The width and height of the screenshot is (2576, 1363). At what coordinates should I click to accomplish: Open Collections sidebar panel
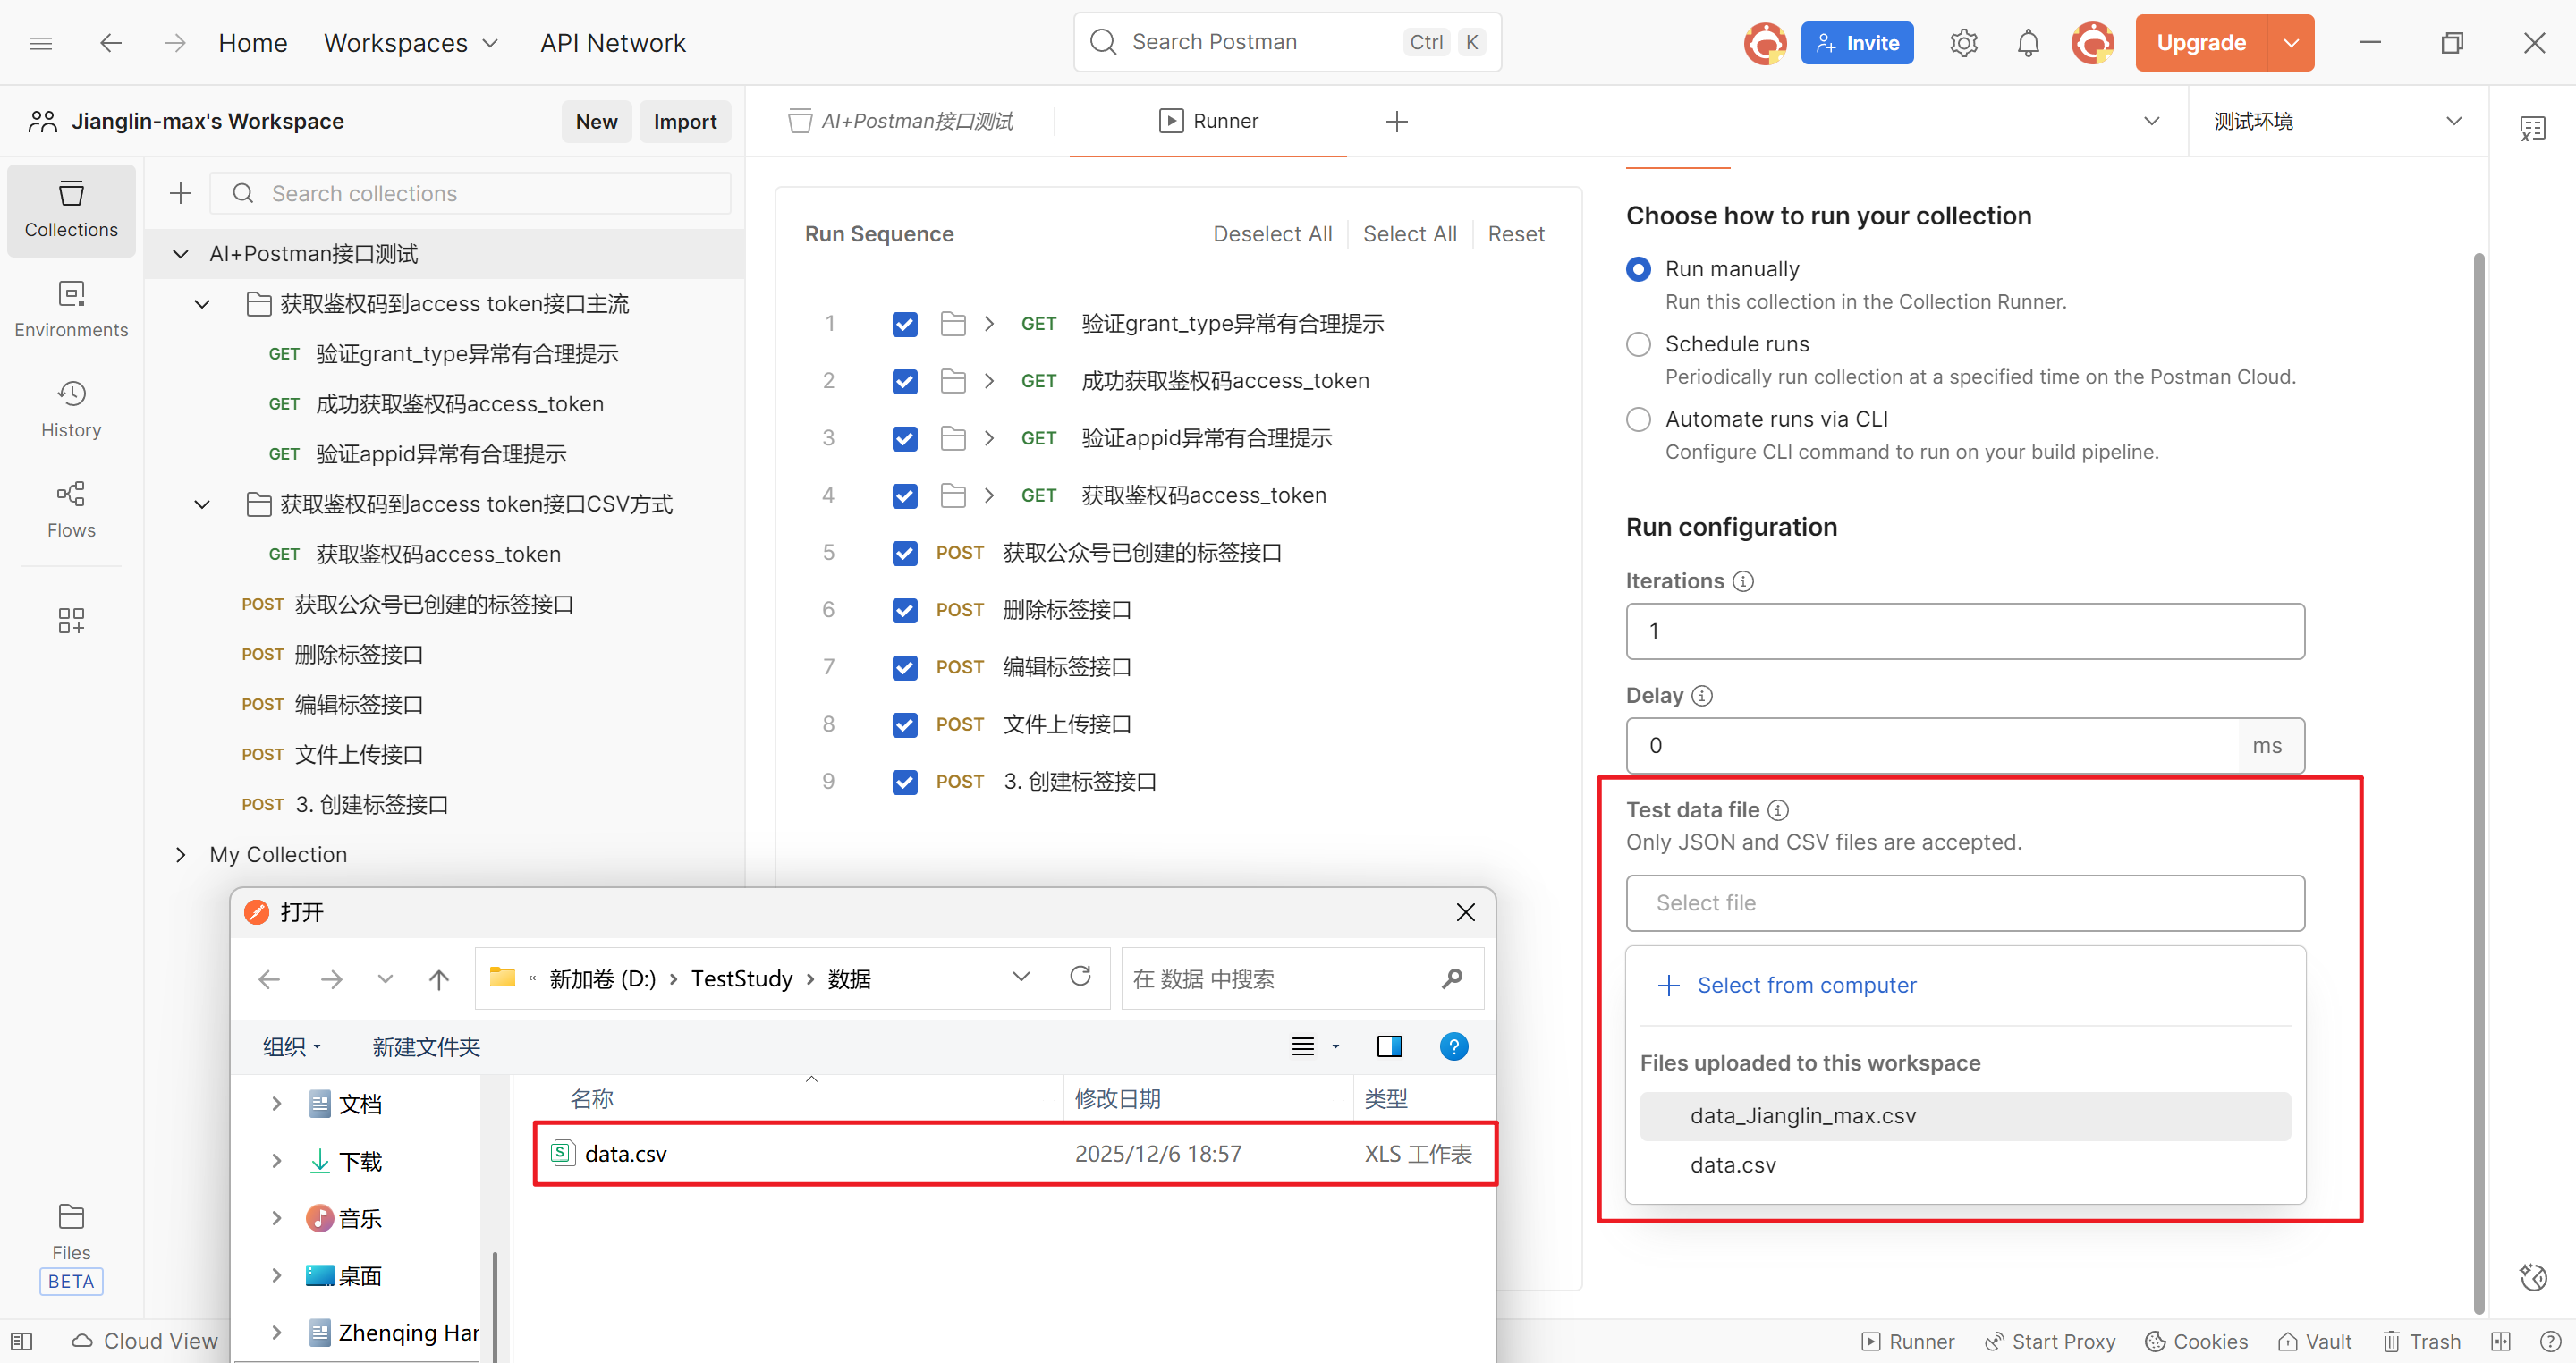click(71, 210)
